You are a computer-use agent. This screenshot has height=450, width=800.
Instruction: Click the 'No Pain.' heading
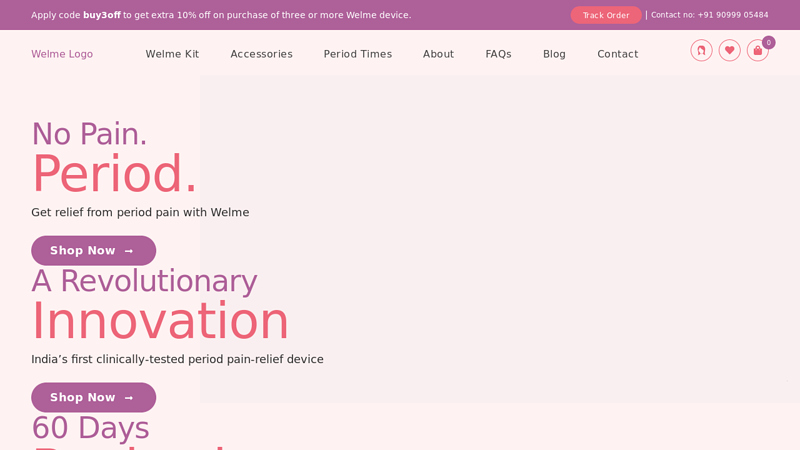(89, 134)
